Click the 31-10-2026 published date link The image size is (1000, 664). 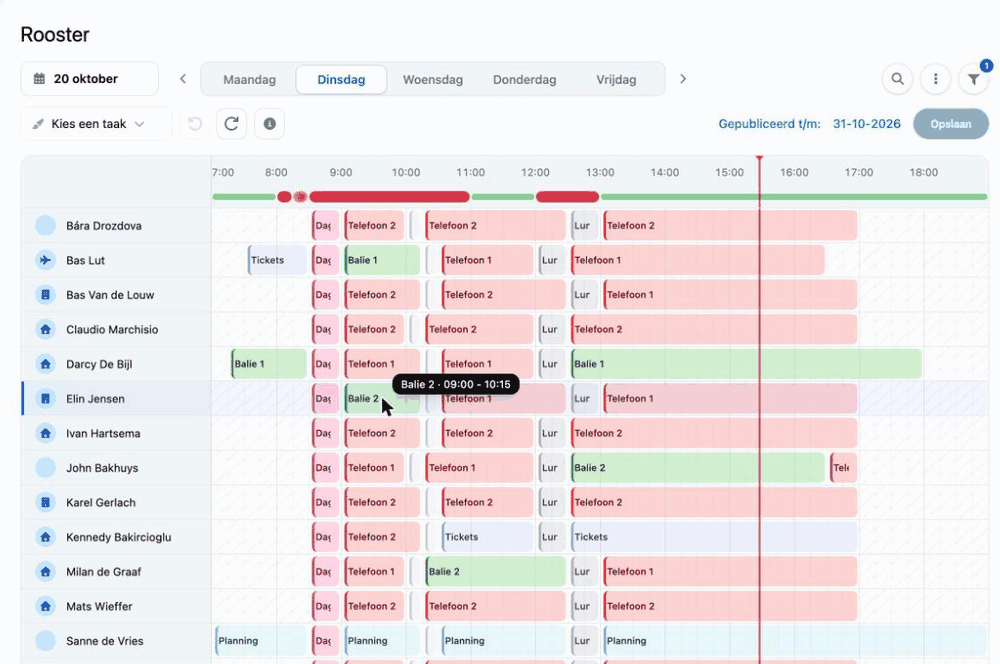point(867,124)
